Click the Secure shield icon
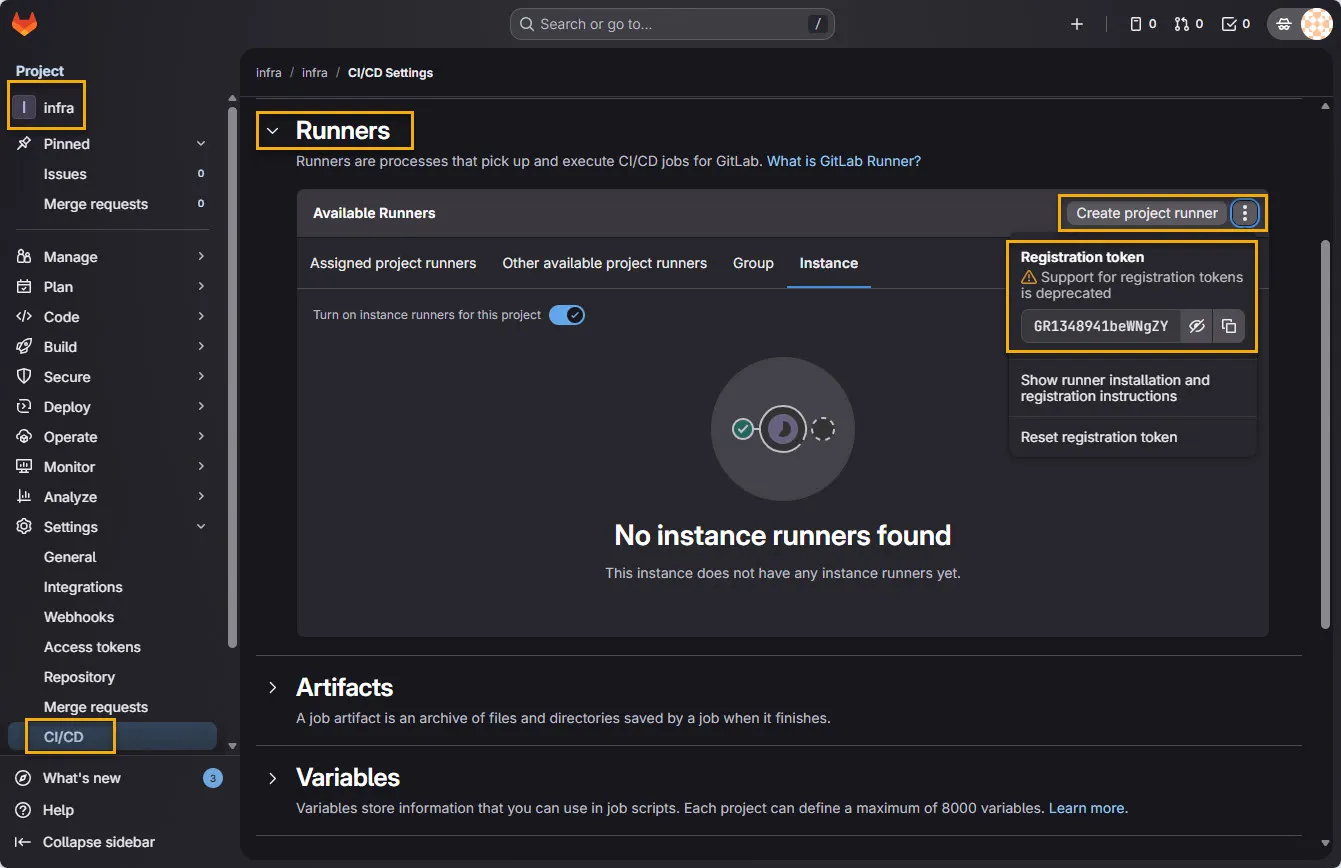Viewport: 1341px width, 868px height. 24,377
